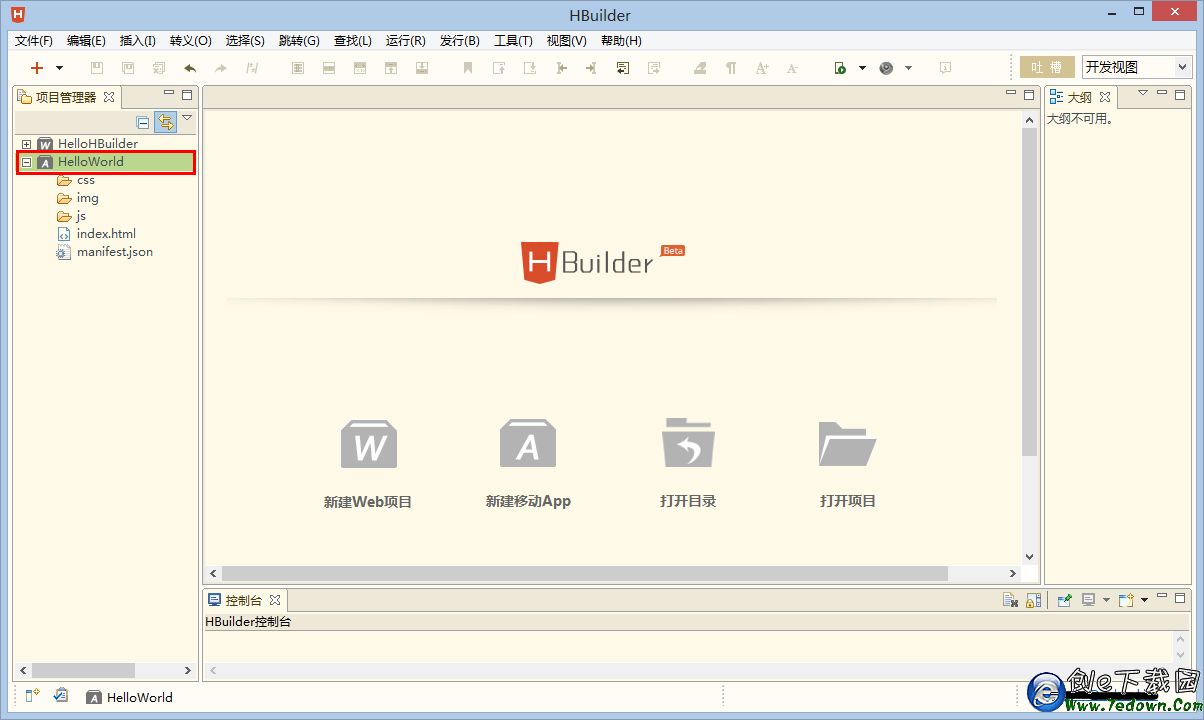1204x720 pixels.
Task: Open the outline panel view menu triangle
Action: coord(1143,93)
